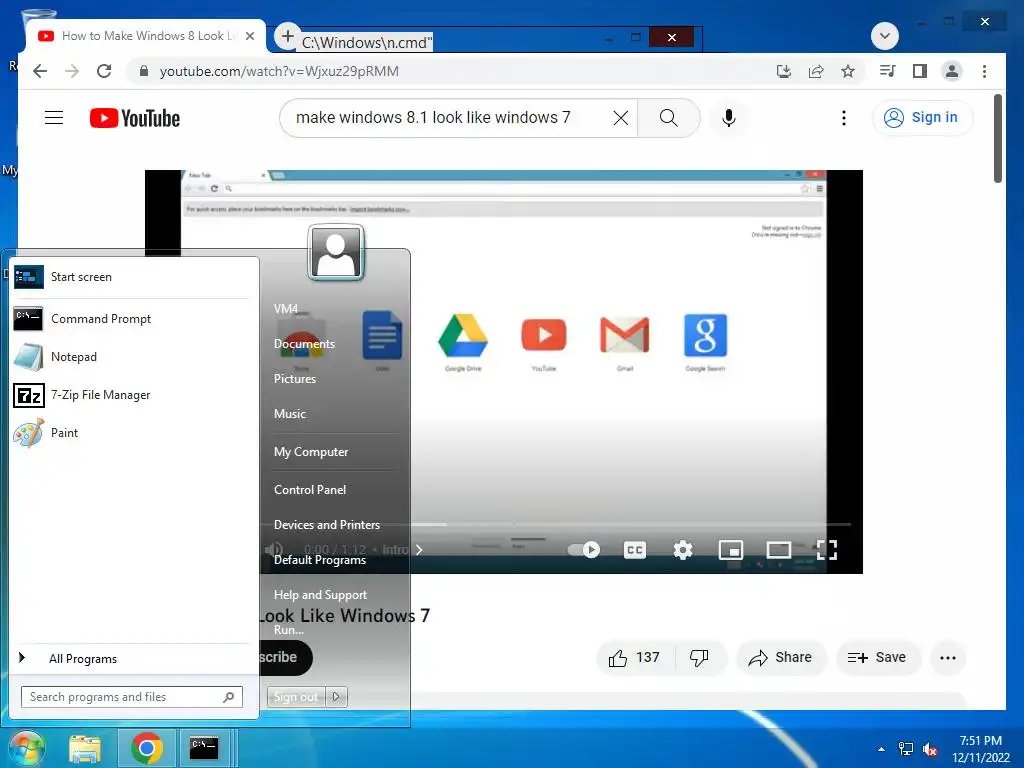Expand the shutdown options arrow
The image size is (1024, 768).
click(336, 697)
